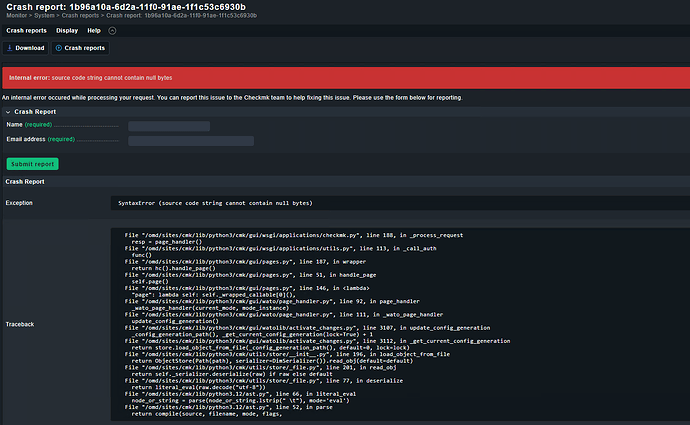
Task: Focus the Name input field
Action: pyautogui.click(x=168, y=126)
